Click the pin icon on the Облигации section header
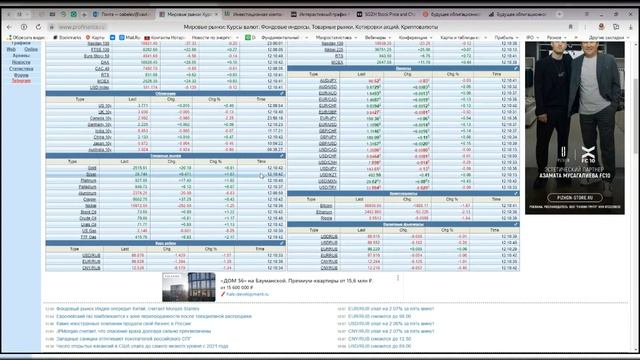The width and height of the screenshot is (640, 360). click(x=282, y=93)
